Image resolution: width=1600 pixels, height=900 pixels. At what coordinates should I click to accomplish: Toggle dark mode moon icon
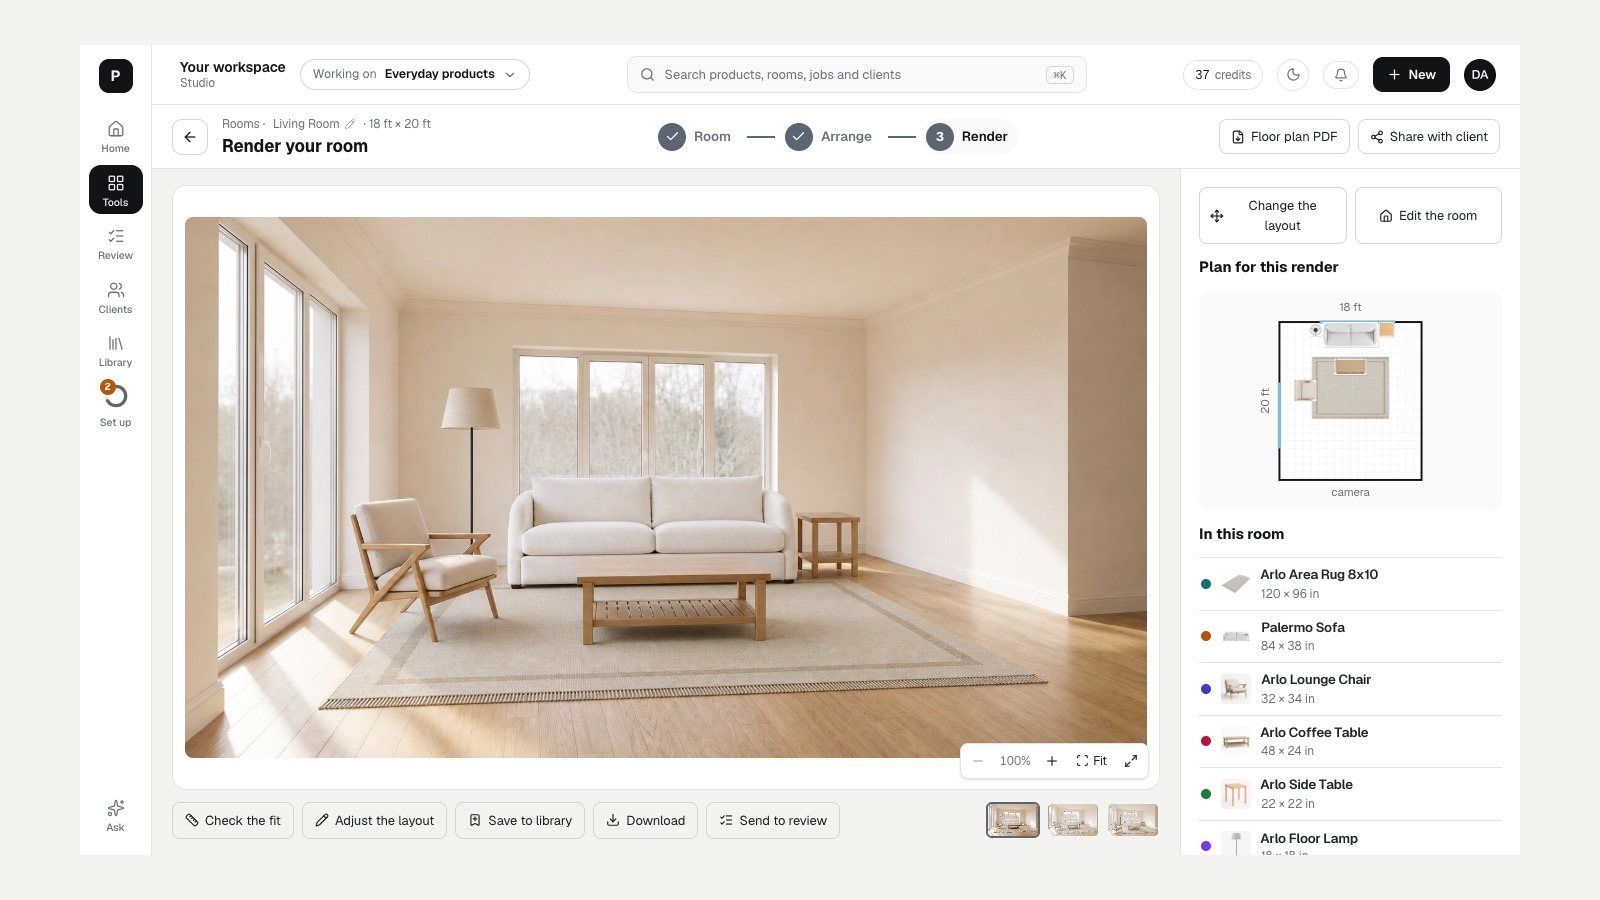point(1293,75)
